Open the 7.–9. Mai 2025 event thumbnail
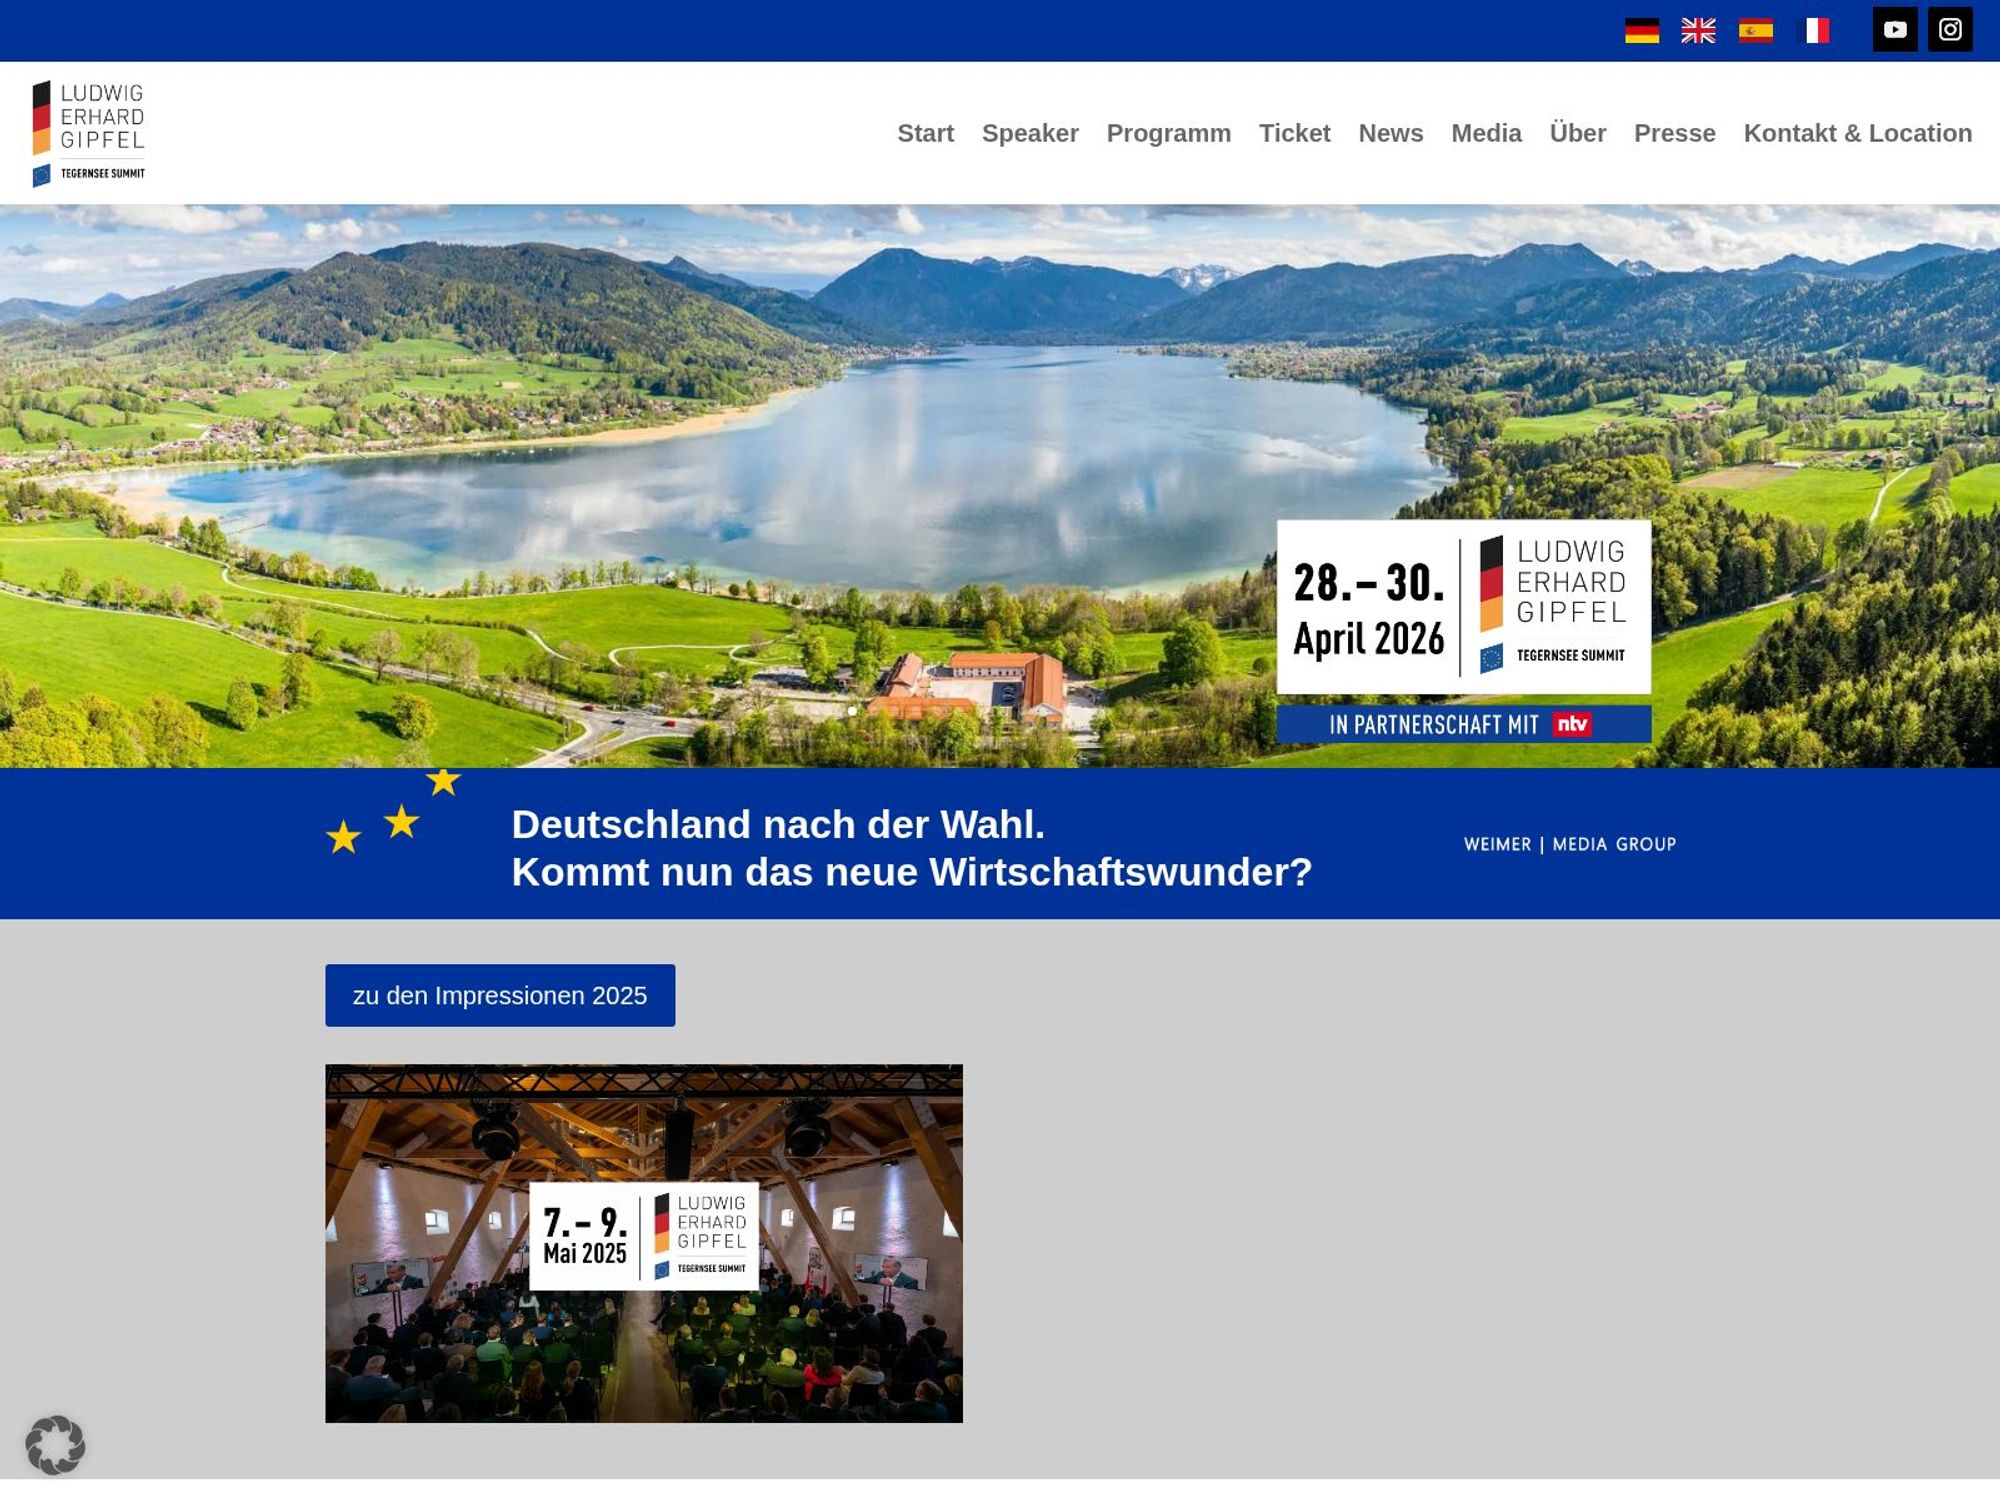 644,1243
